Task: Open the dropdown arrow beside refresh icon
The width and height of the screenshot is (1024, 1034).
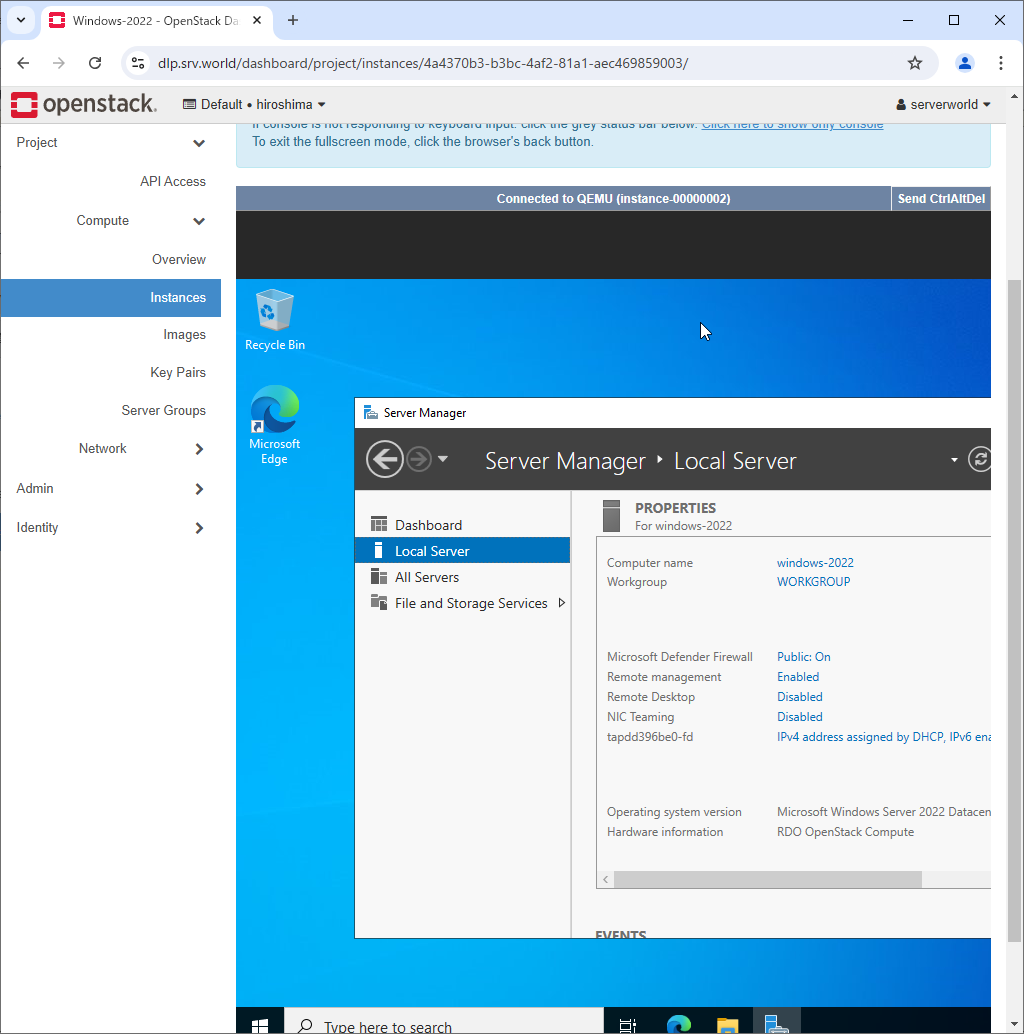Action: point(953,460)
